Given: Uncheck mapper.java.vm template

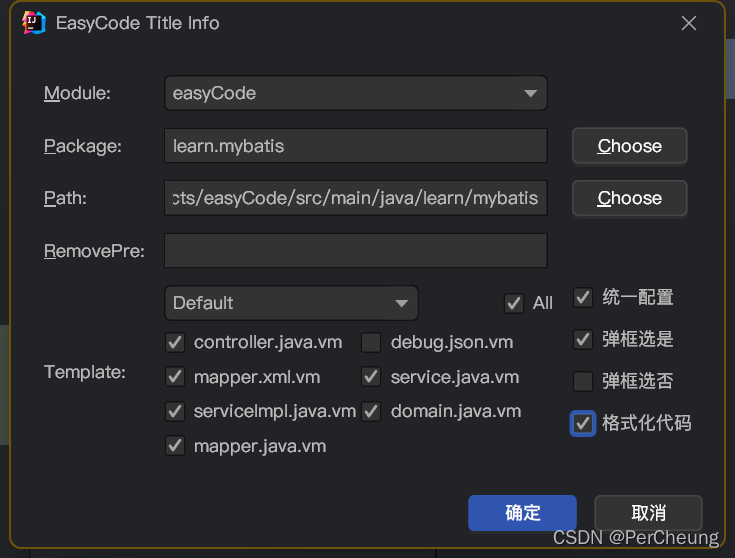Looking at the screenshot, I should point(175,446).
